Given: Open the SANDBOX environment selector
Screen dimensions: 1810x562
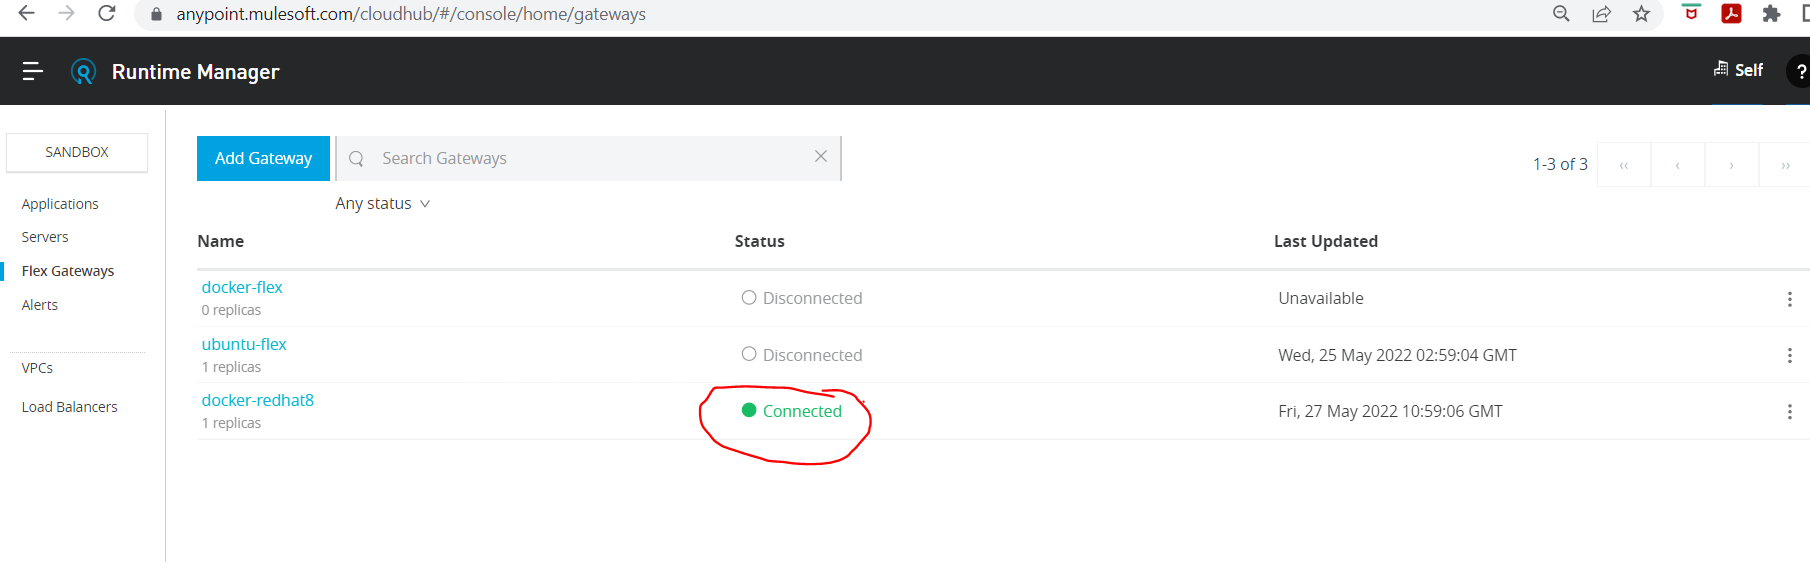Looking at the screenshot, I should click(77, 152).
